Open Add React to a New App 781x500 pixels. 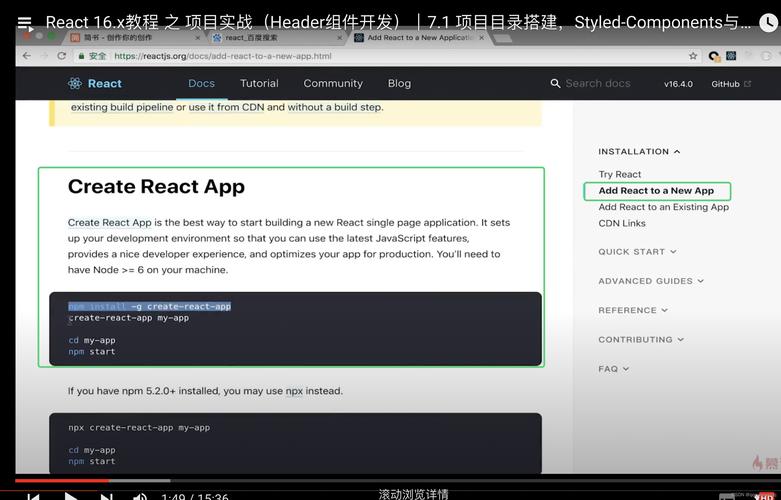pos(656,191)
